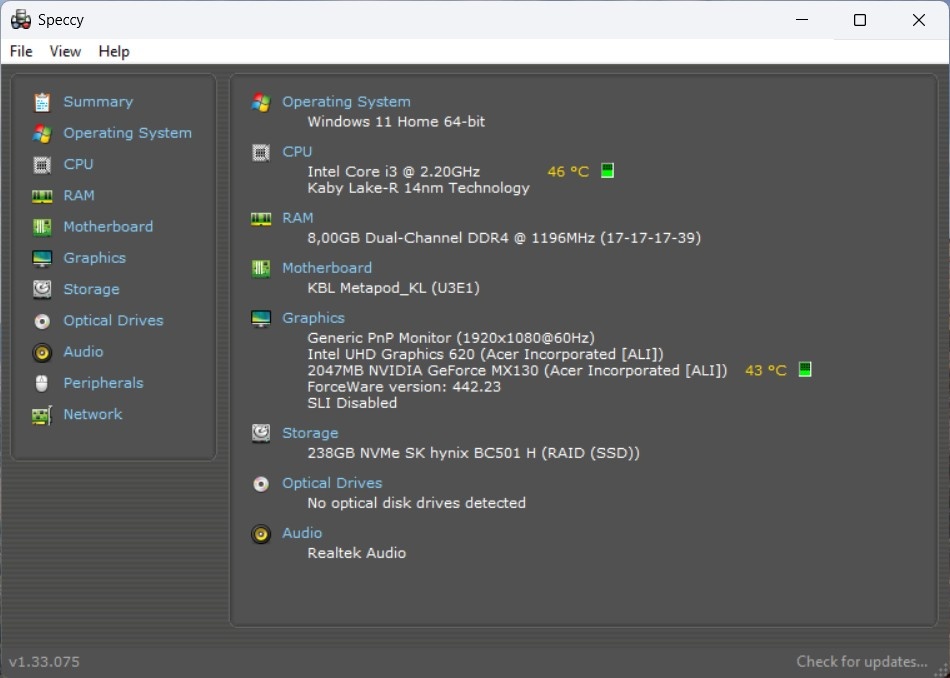Viewport: 950px width, 678px height.
Task: Click the Audio speaker icon in the sidebar
Action: (41, 351)
